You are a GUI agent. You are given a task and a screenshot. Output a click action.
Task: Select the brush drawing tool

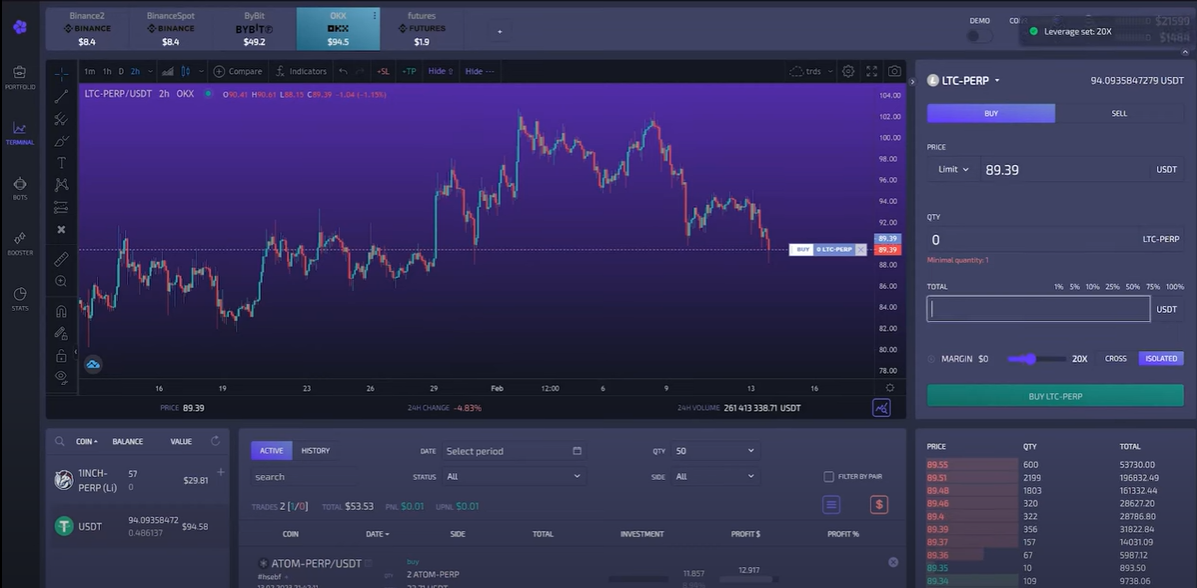61,141
